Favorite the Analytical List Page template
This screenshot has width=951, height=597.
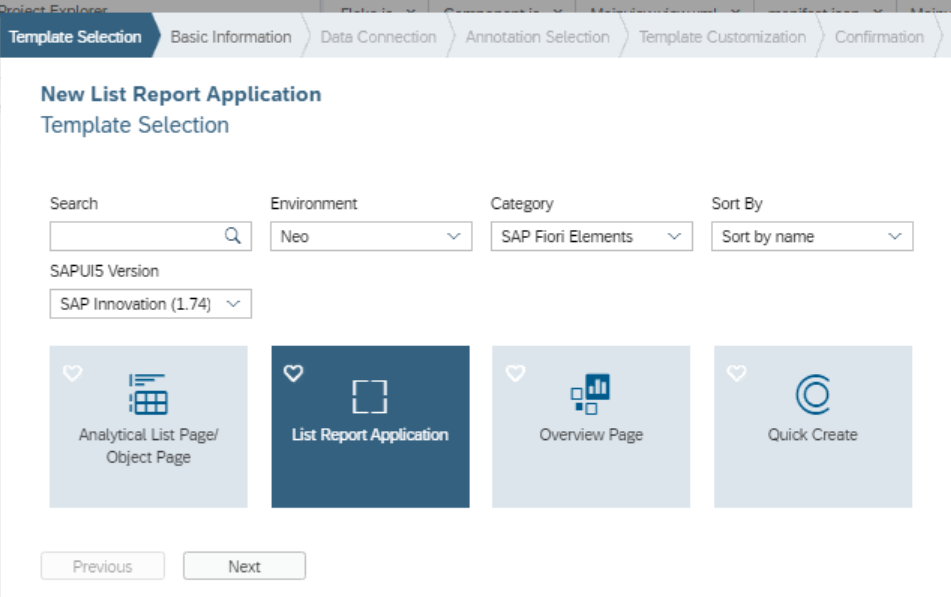(x=72, y=373)
